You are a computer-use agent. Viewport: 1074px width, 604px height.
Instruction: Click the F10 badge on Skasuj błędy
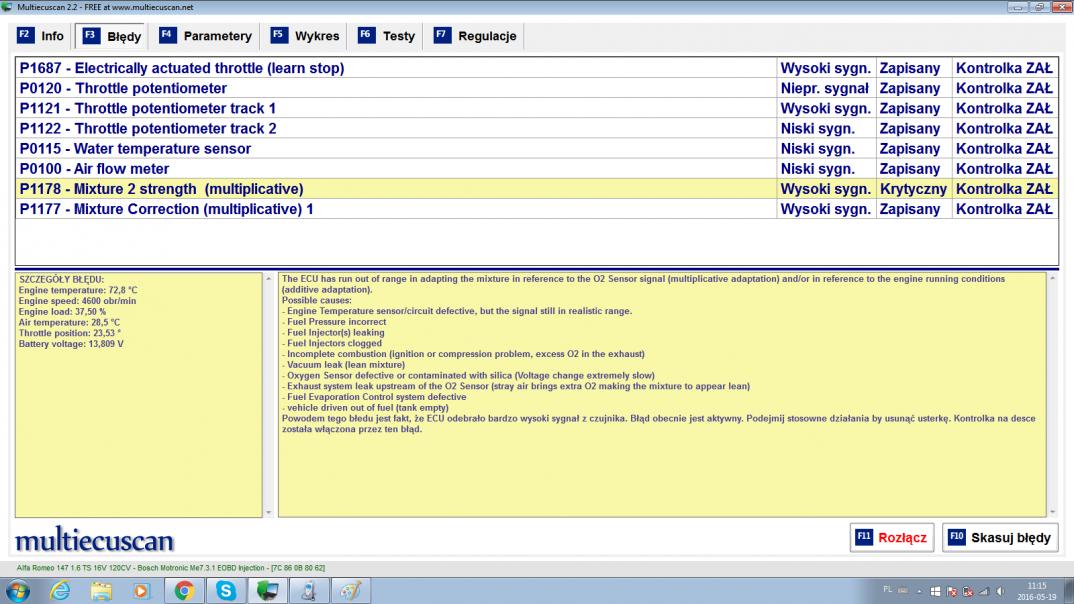[x=957, y=536]
